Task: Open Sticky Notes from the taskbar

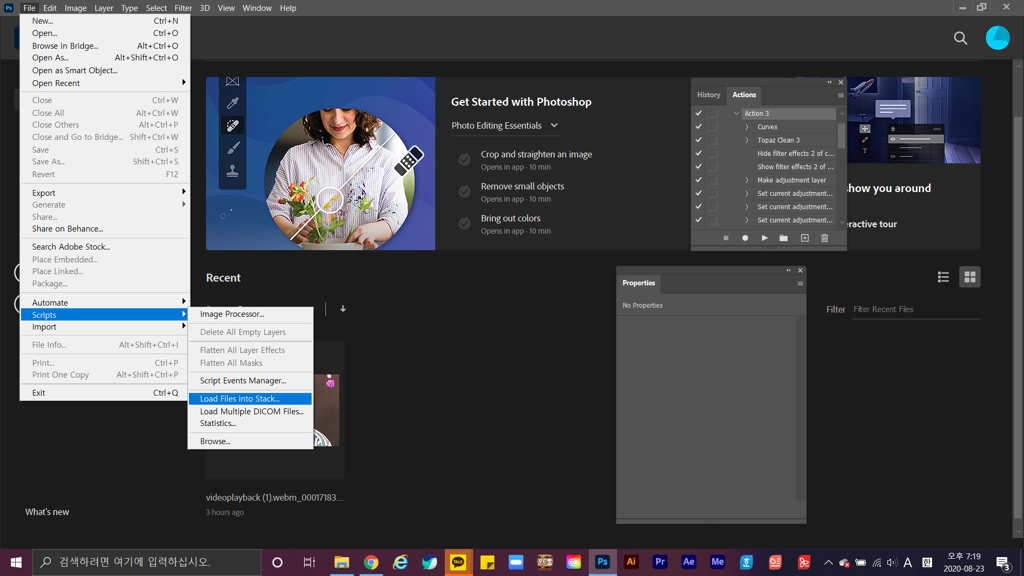Action: [x=487, y=562]
